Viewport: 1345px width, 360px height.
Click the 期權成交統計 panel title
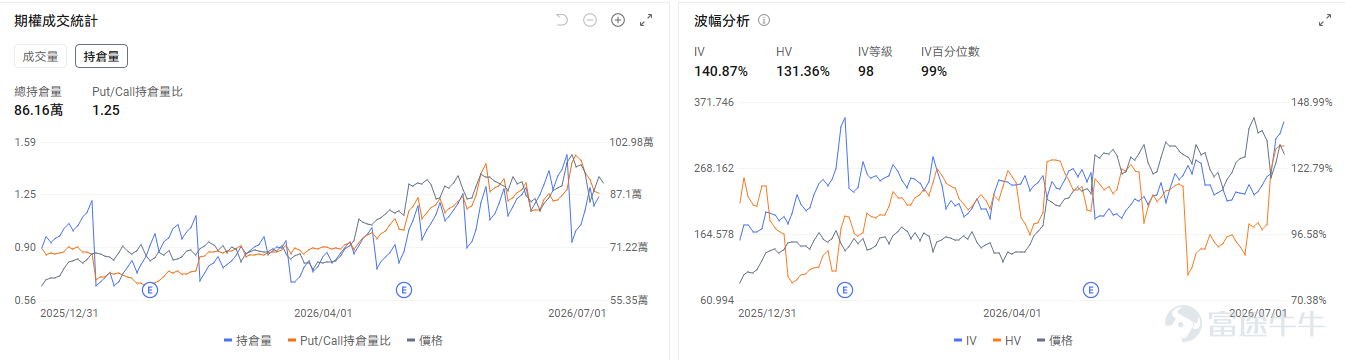coord(56,20)
